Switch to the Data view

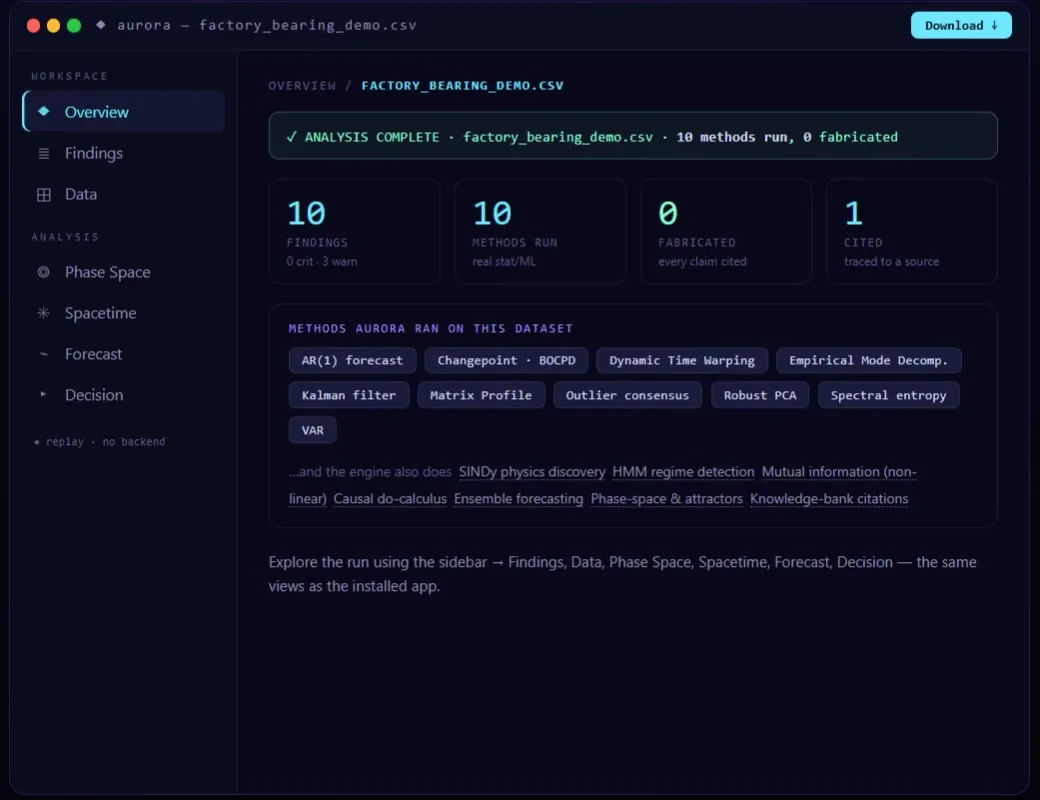click(124, 194)
